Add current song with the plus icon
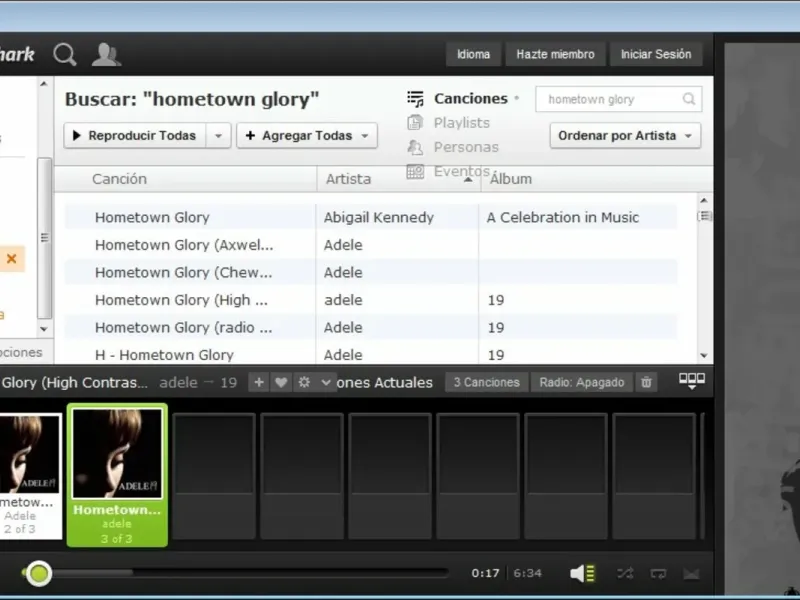 [259, 382]
